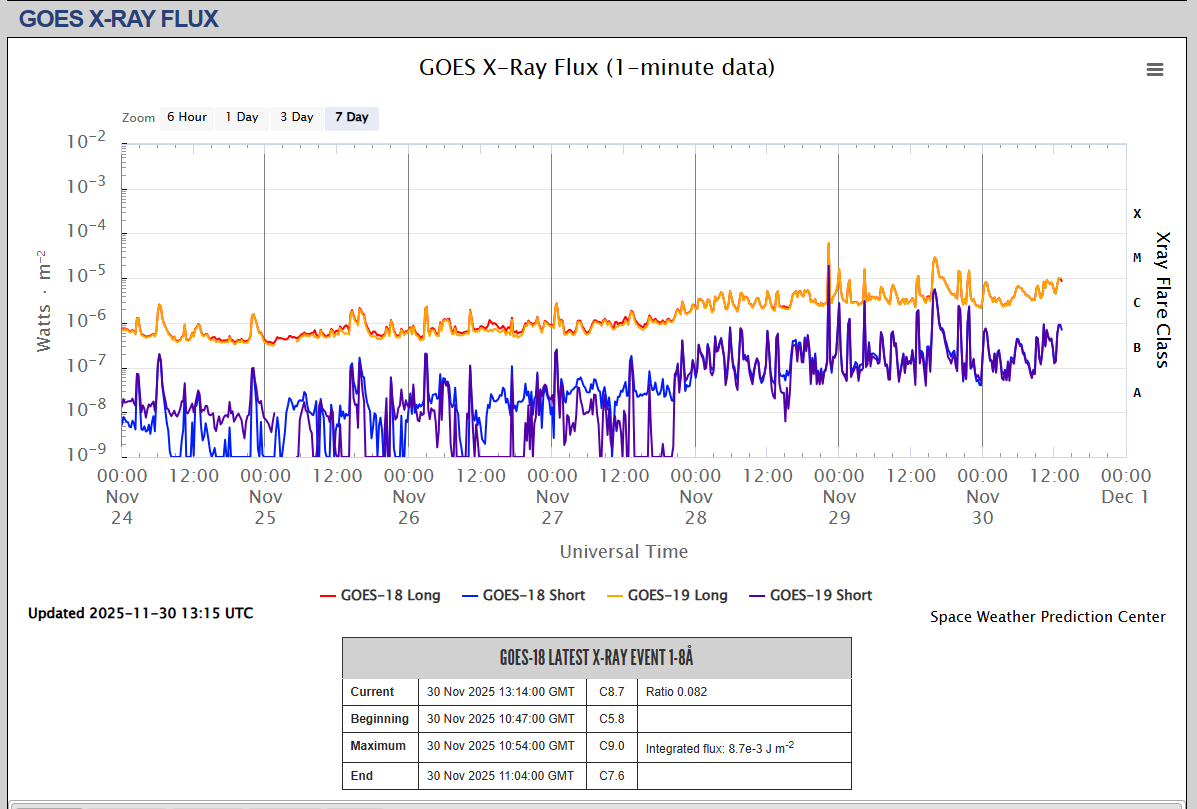Click the M flare class label
Screen dimensions: 1197x809
click(1137, 258)
